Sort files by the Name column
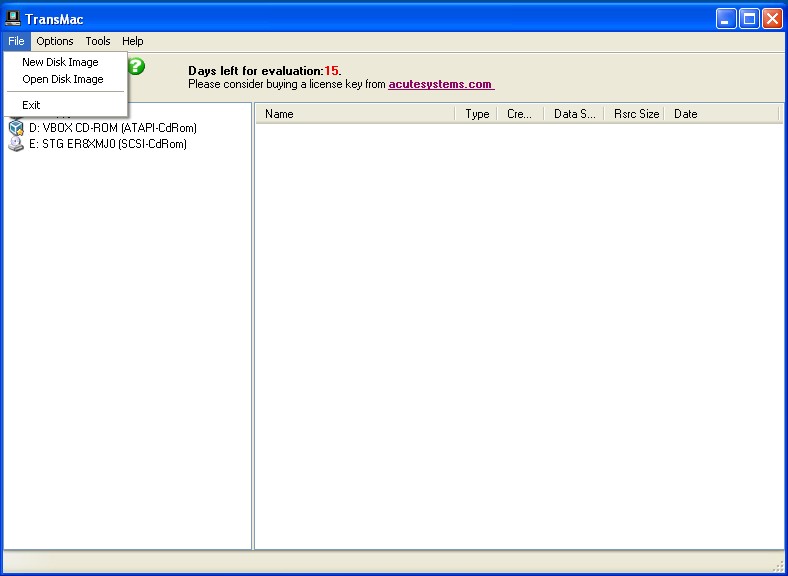The height and width of the screenshot is (576, 788). (x=355, y=114)
